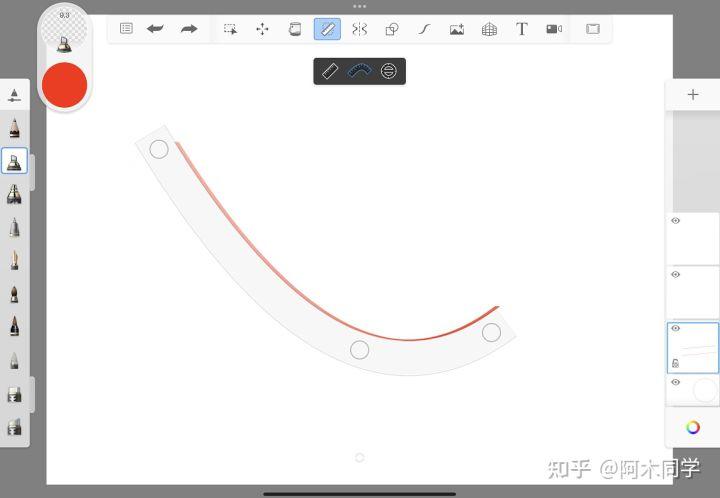Tap the small circle below the canvas
The image size is (720, 498).
click(x=360, y=457)
